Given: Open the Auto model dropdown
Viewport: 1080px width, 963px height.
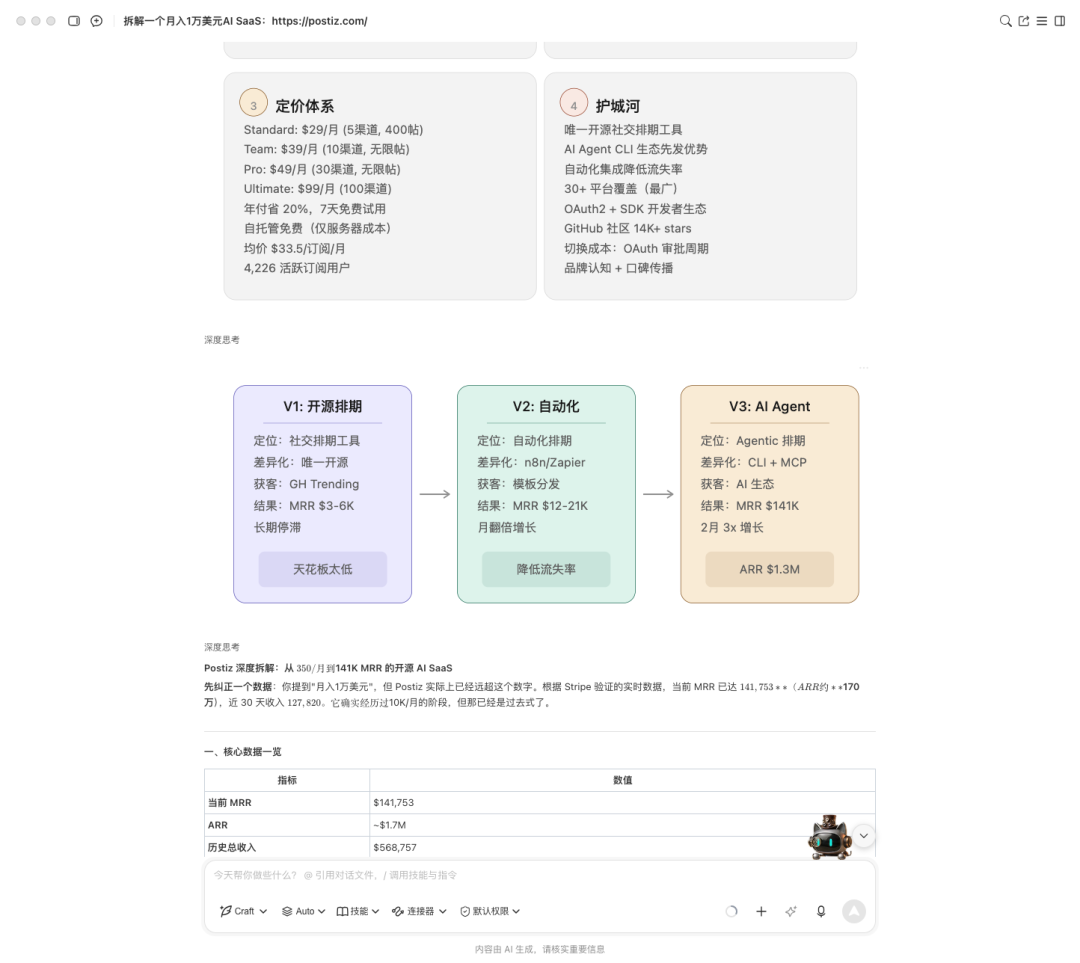Looking at the screenshot, I should coord(304,911).
